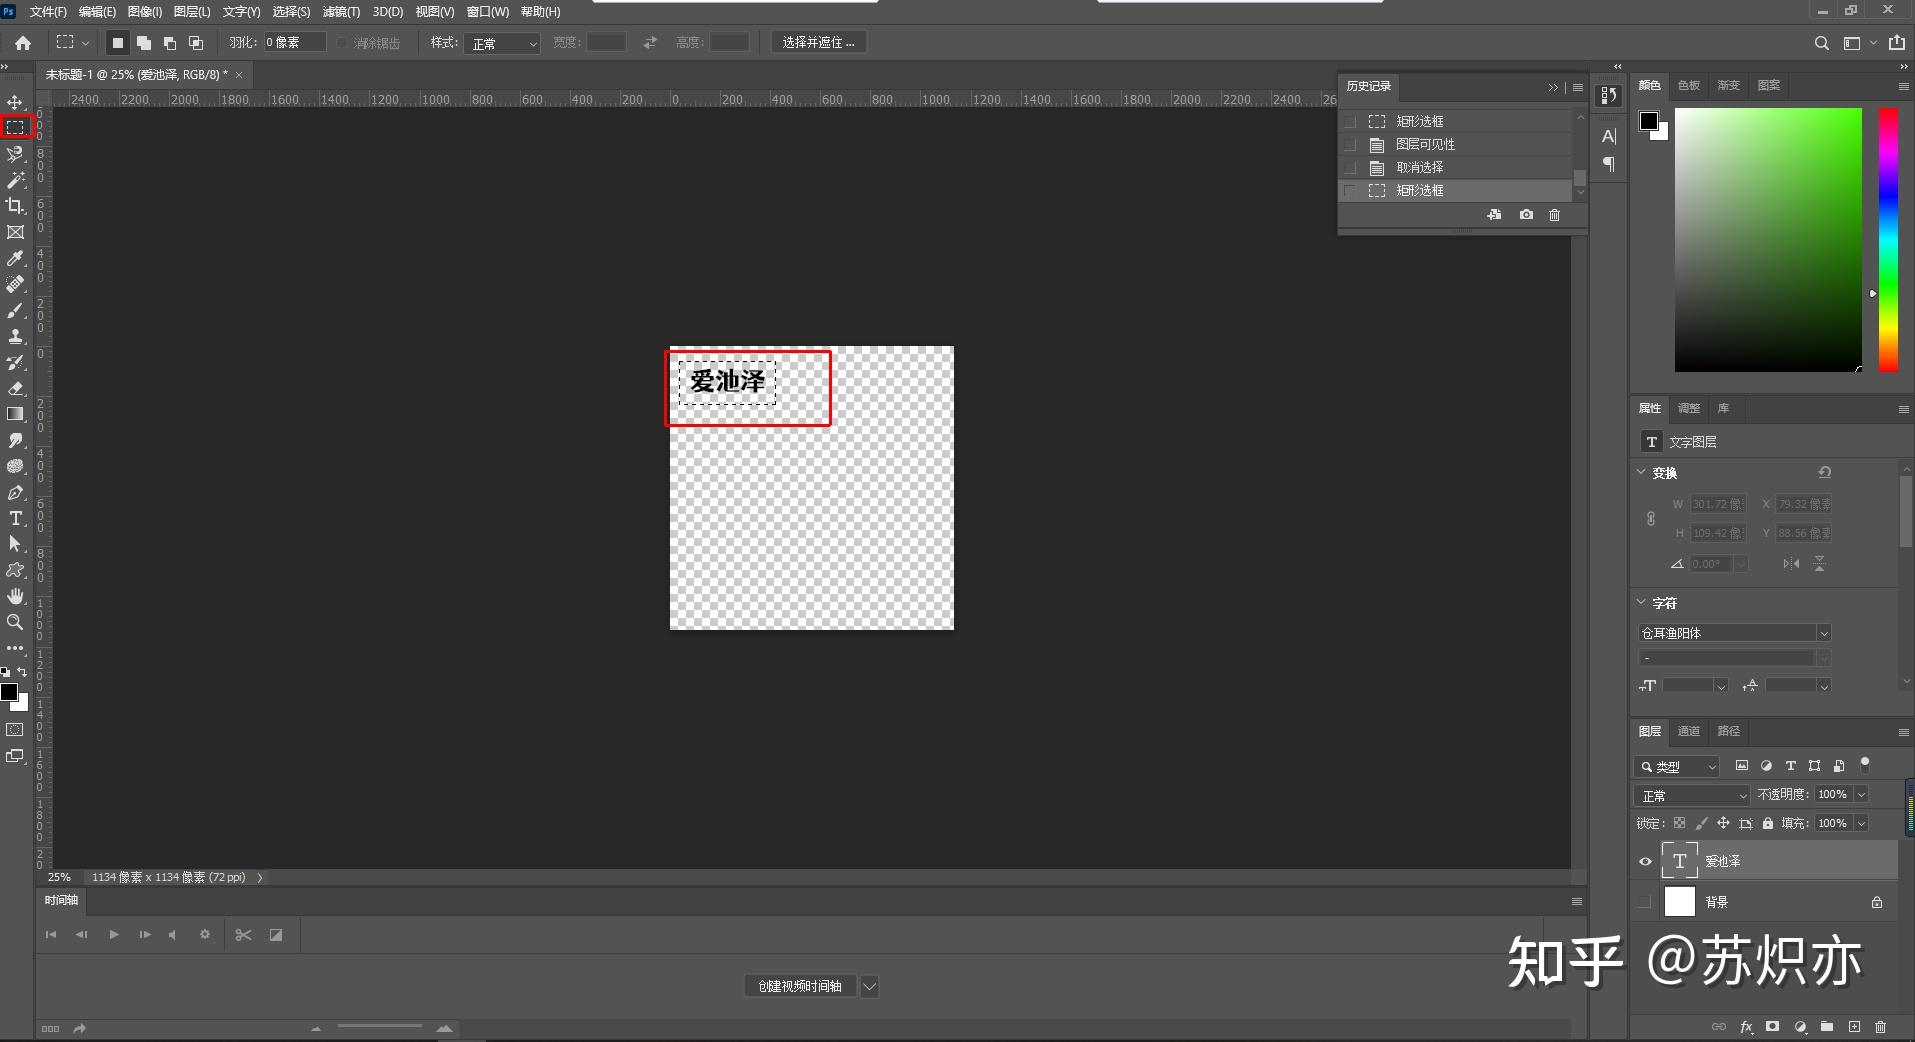Select the Healing Brush tool
The image size is (1915, 1042).
click(x=15, y=284)
